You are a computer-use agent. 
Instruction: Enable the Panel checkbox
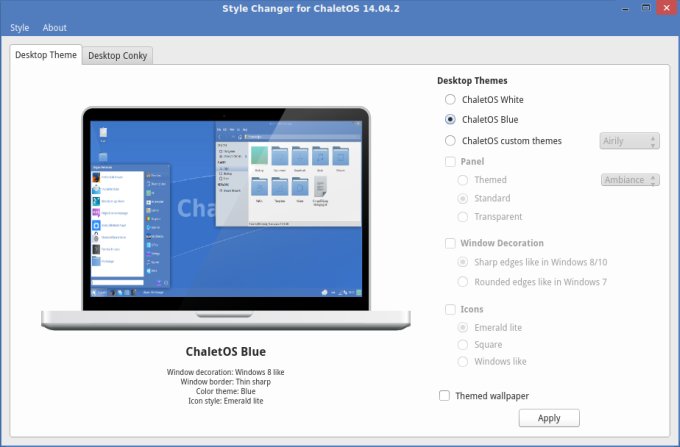pyautogui.click(x=451, y=161)
